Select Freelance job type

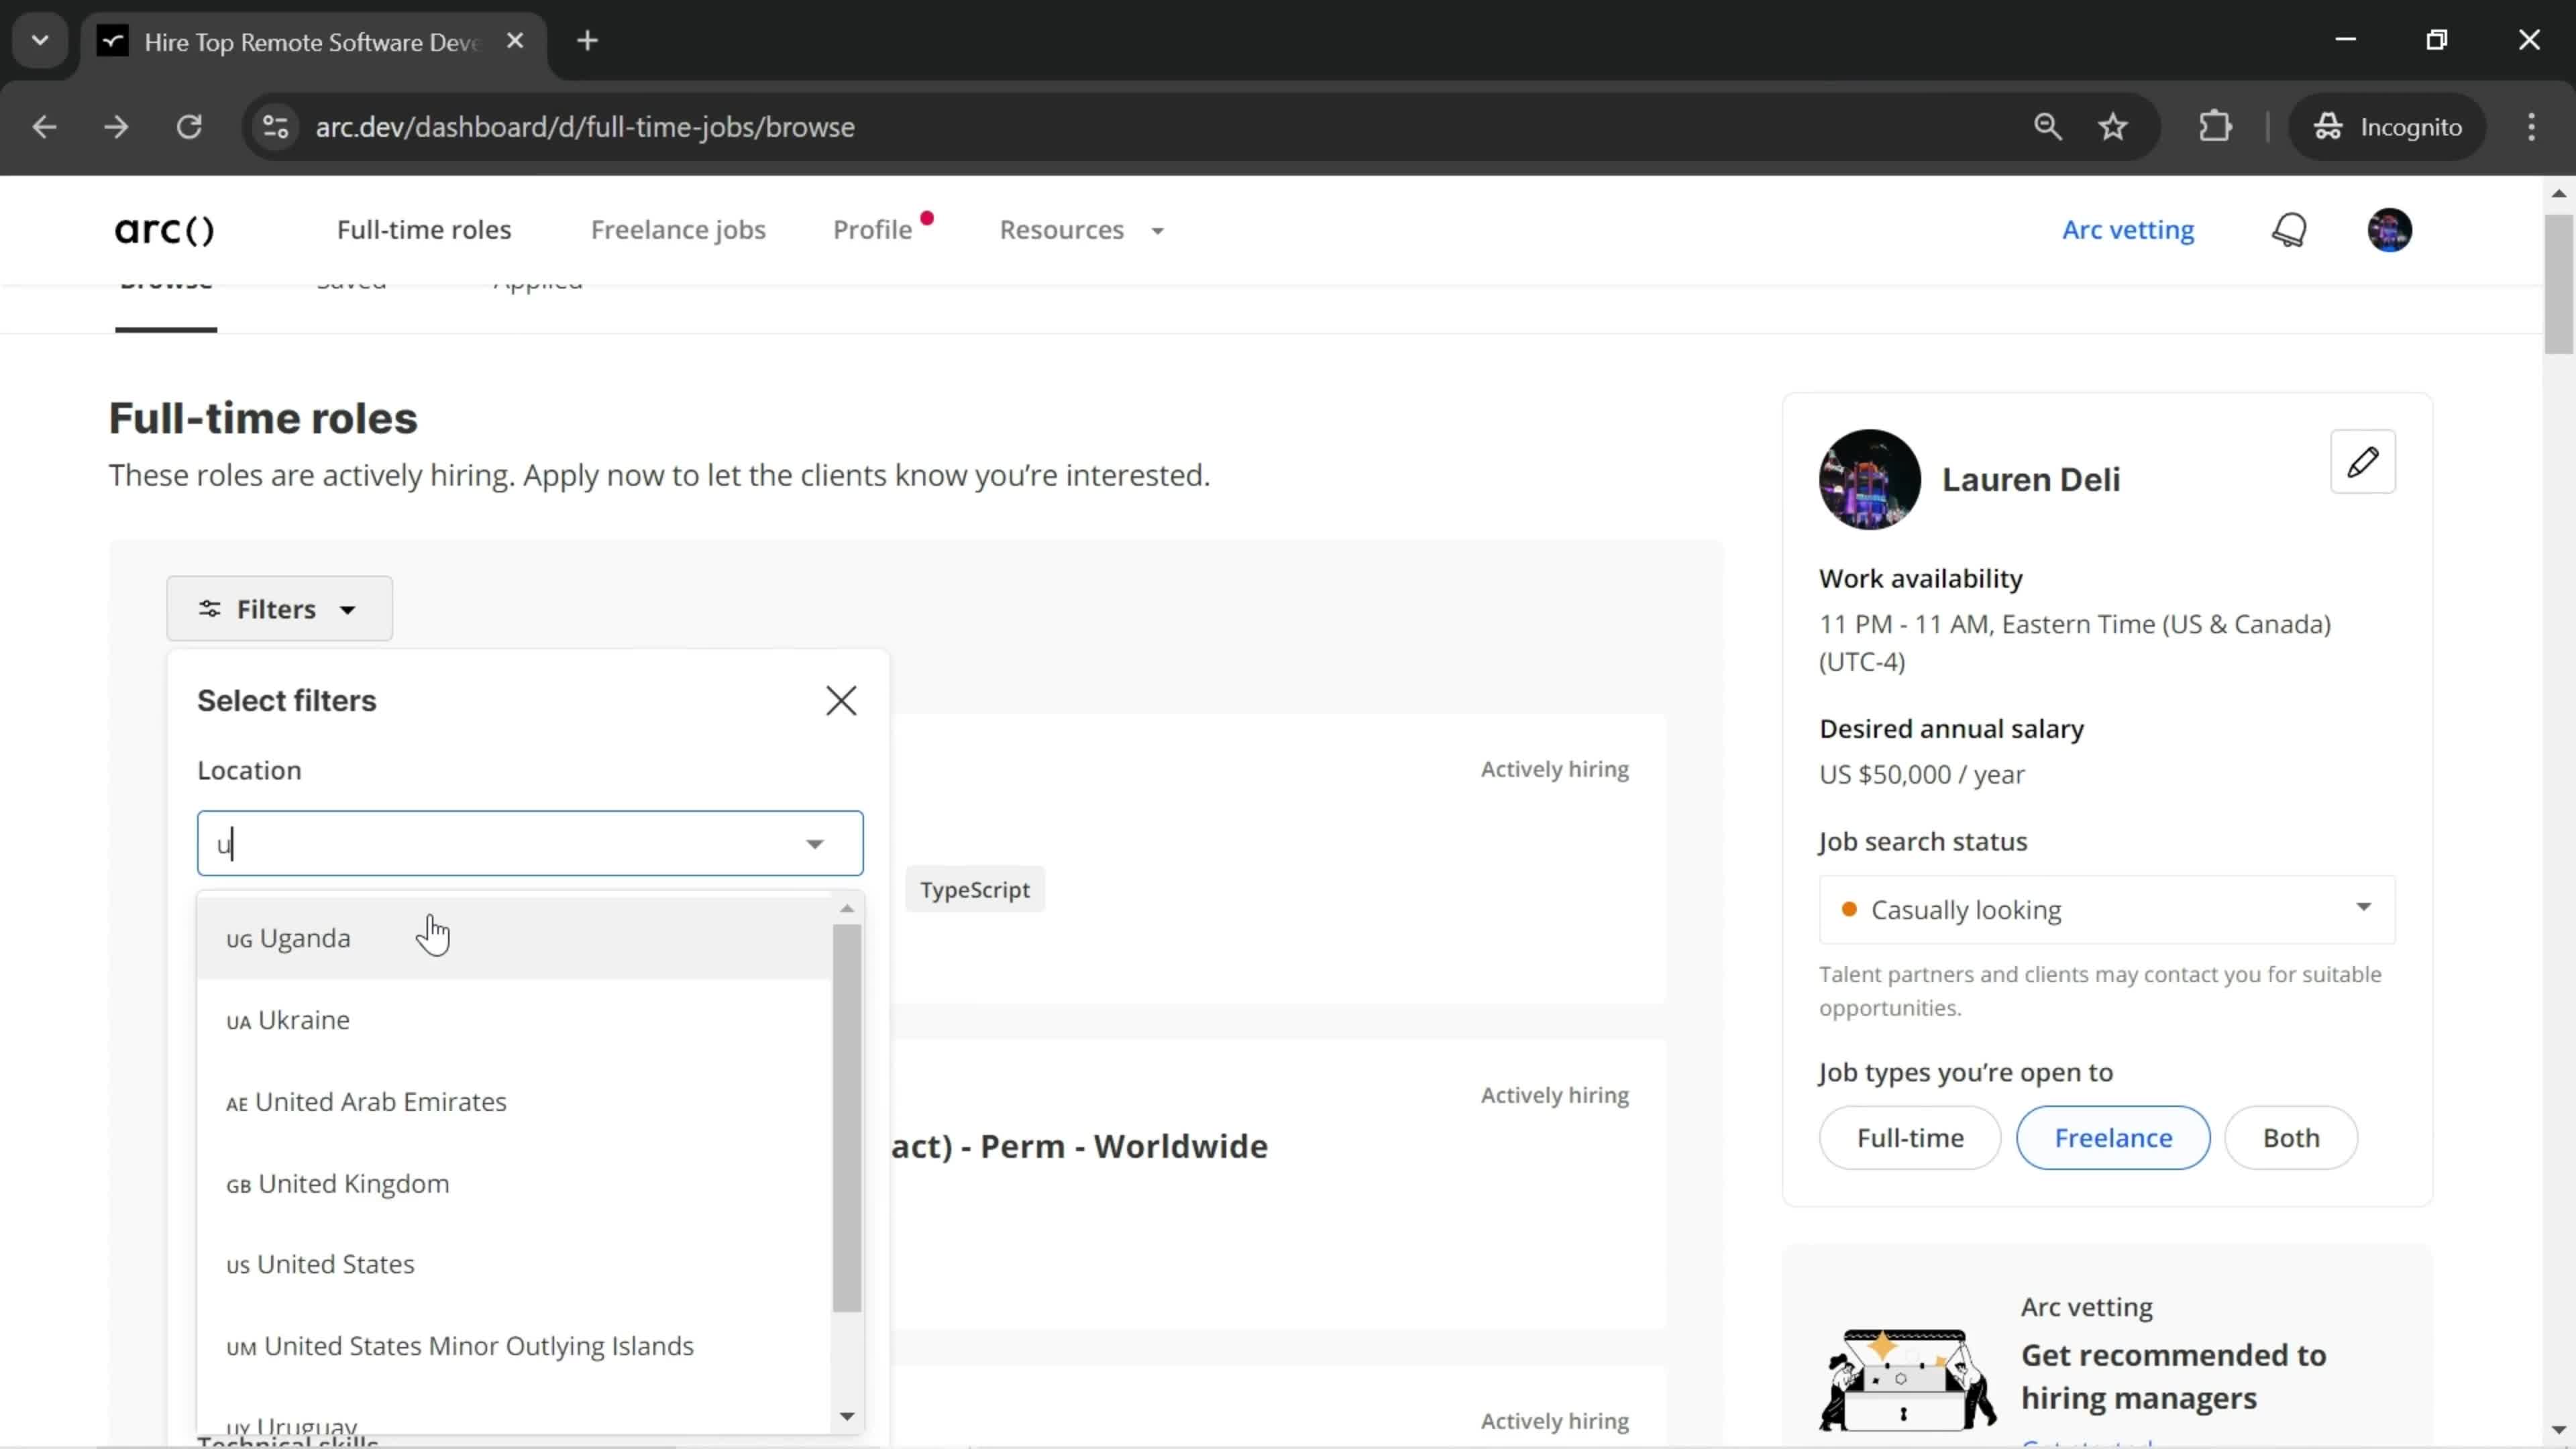[2113, 1138]
